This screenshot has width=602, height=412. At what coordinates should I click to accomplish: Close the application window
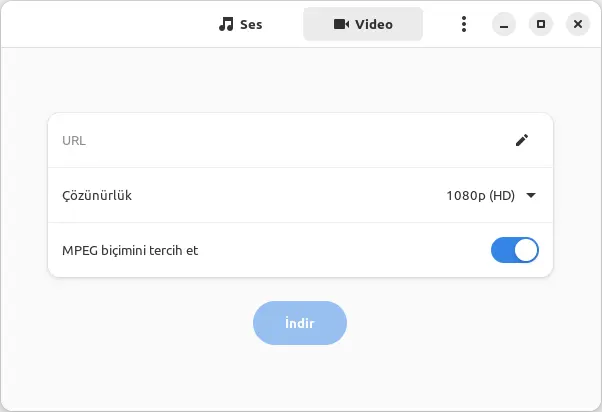point(577,24)
